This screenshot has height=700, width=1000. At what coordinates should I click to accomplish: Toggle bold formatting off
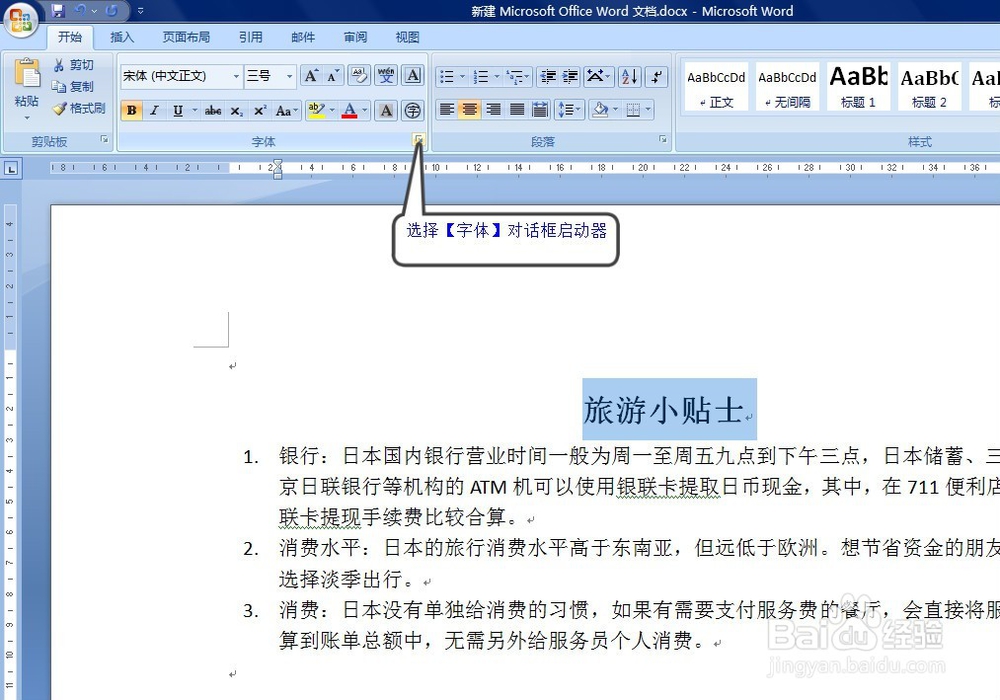click(x=132, y=110)
